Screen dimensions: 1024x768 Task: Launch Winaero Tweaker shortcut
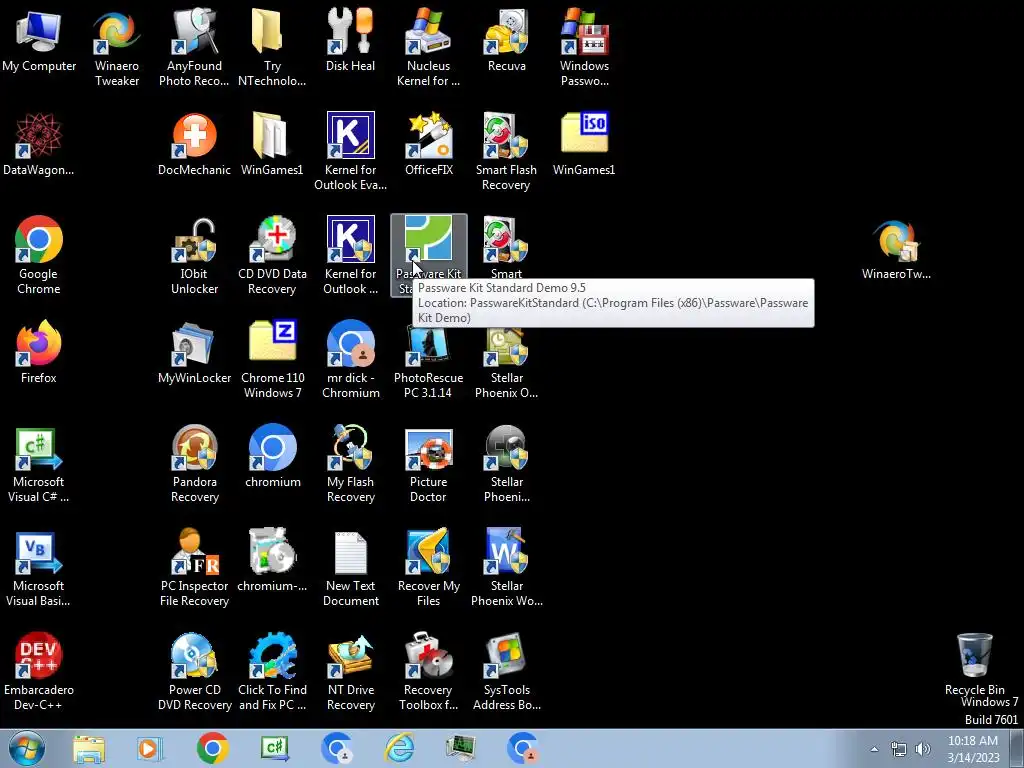point(116,47)
